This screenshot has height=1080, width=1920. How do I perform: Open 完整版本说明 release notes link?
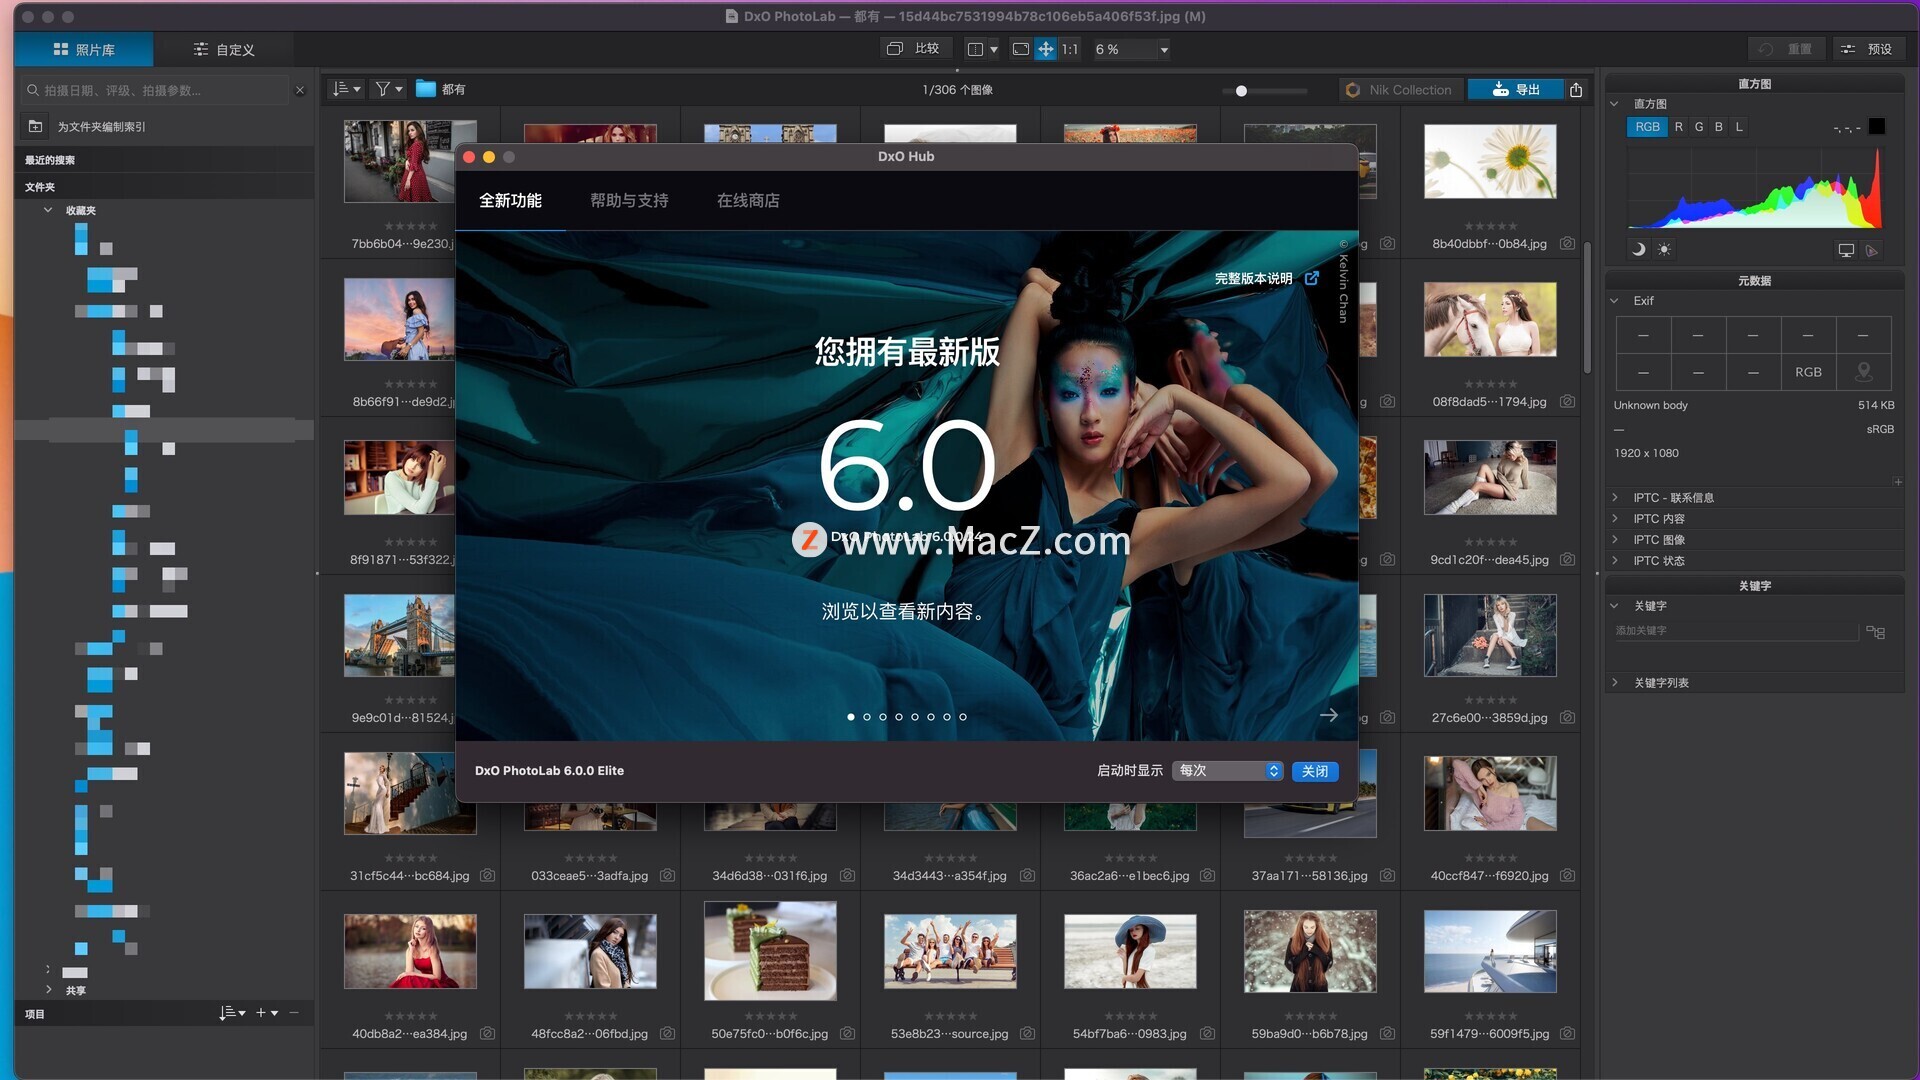(1266, 278)
